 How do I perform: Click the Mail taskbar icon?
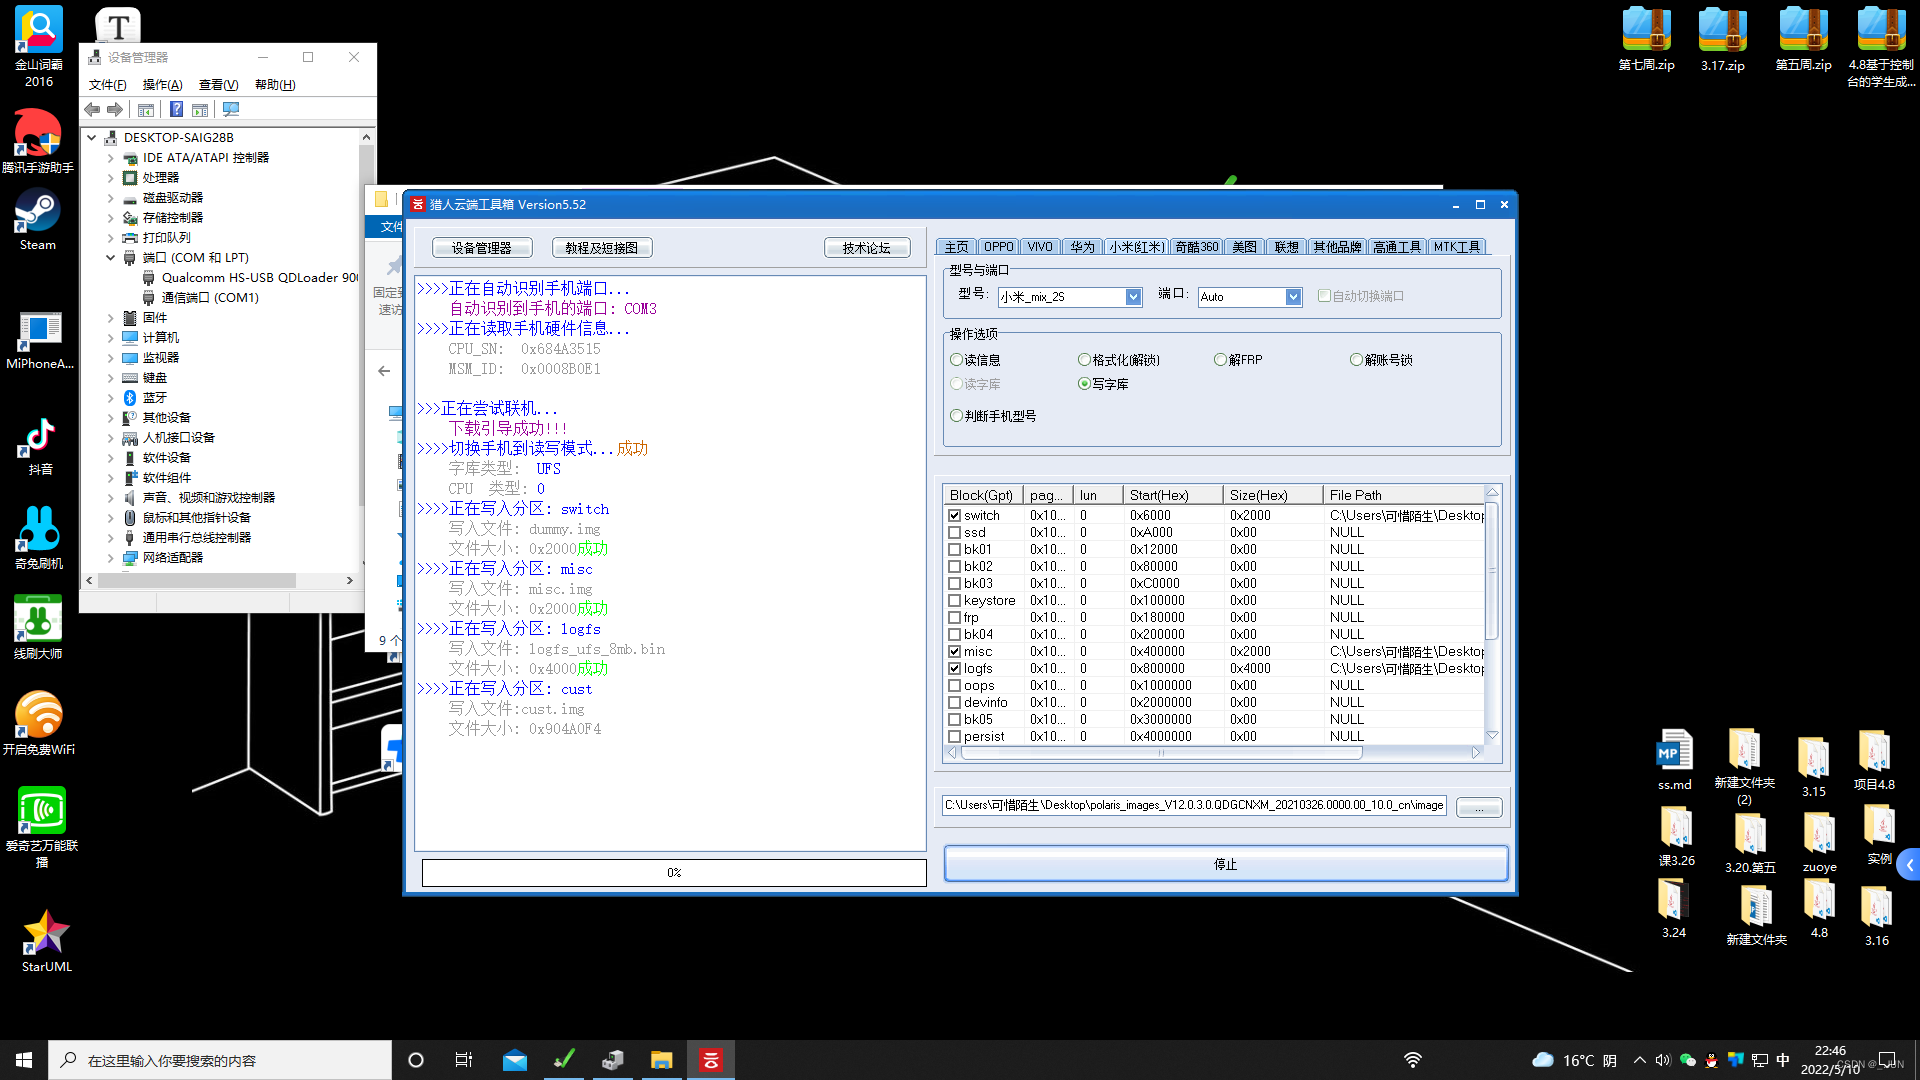pyautogui.click(x=515, y=1060)
